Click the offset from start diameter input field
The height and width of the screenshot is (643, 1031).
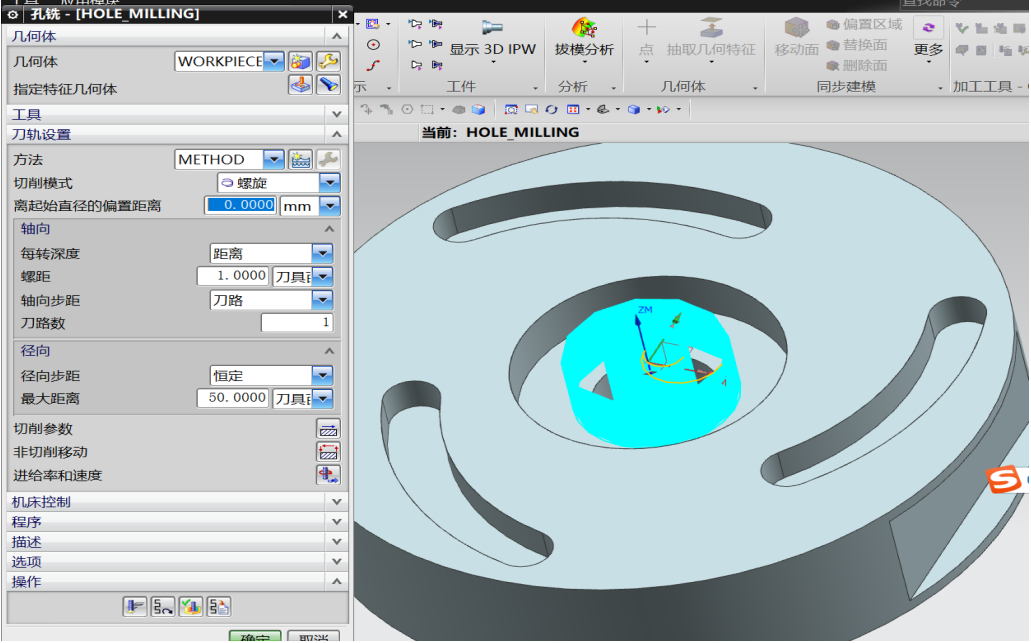[x=241, y=205]
